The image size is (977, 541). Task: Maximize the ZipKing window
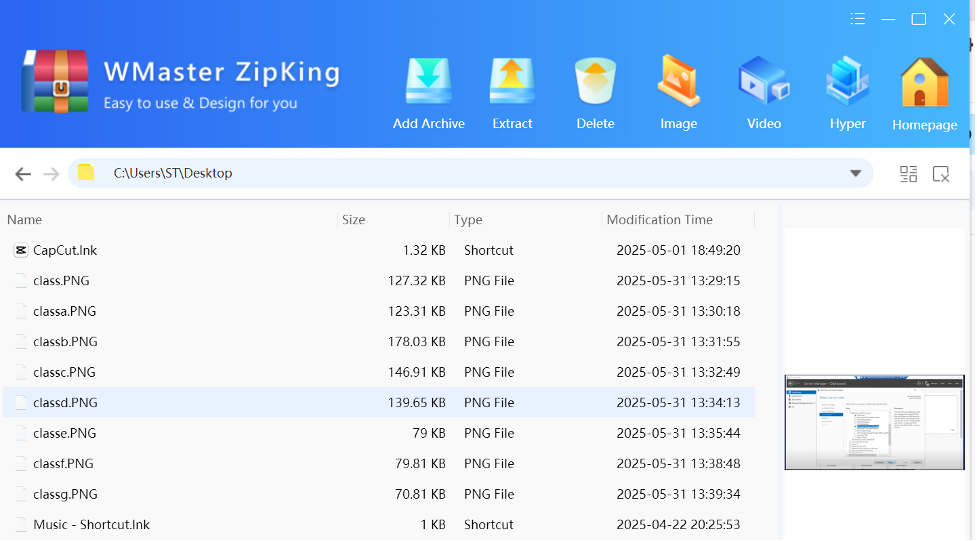918,19
